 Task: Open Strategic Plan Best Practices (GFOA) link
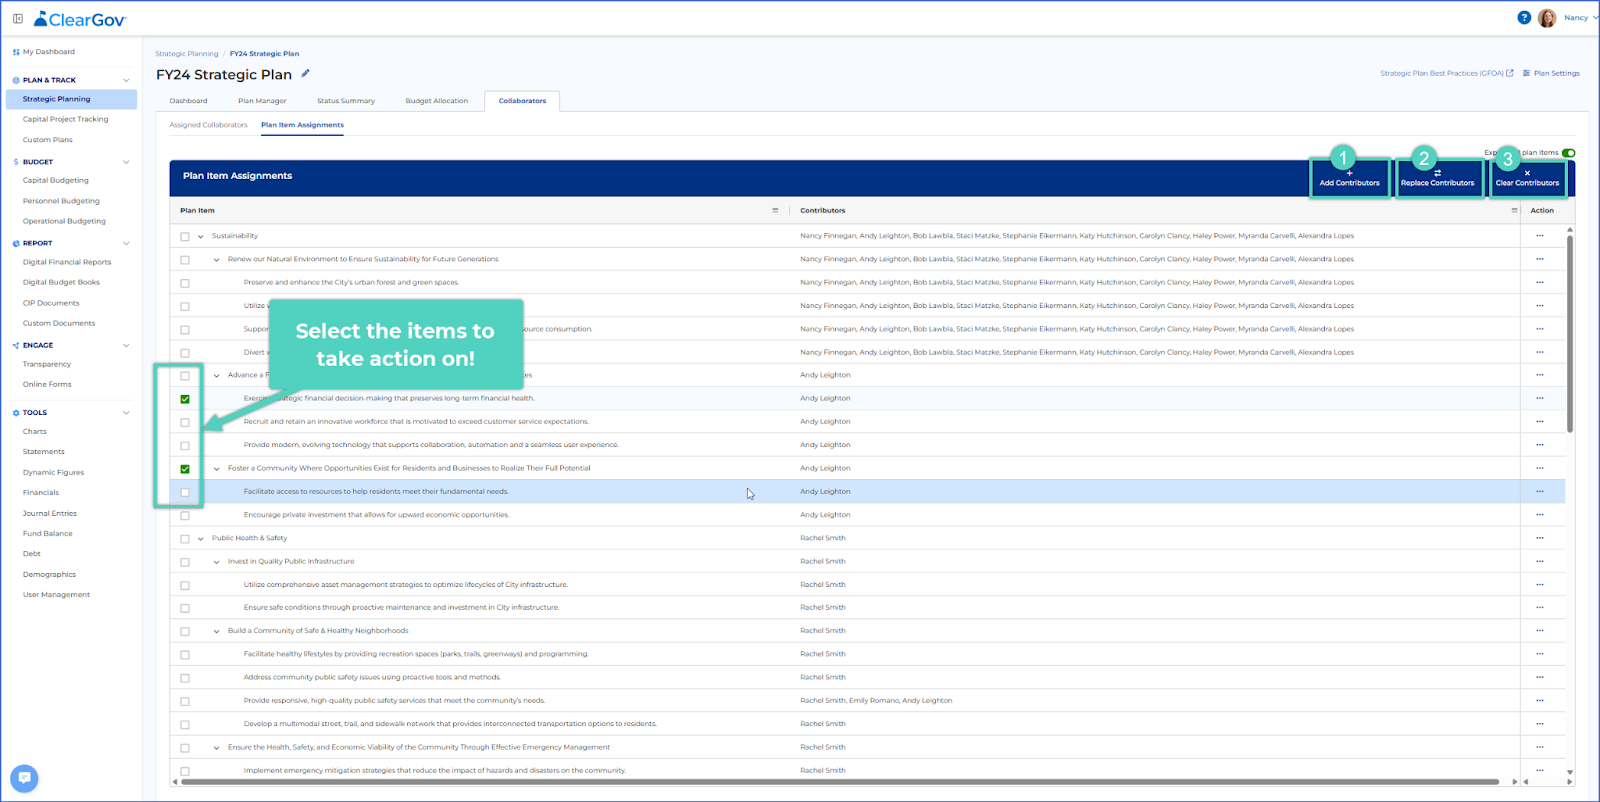point(1447,73)
